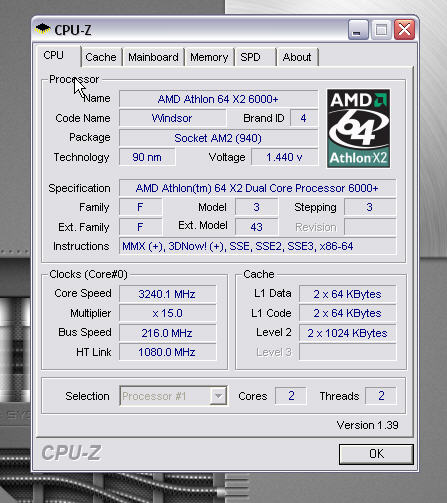Click the Bus Speed value 216.0 MHz
The width and height of the screenshot is (447, 503).
(167, 333)
